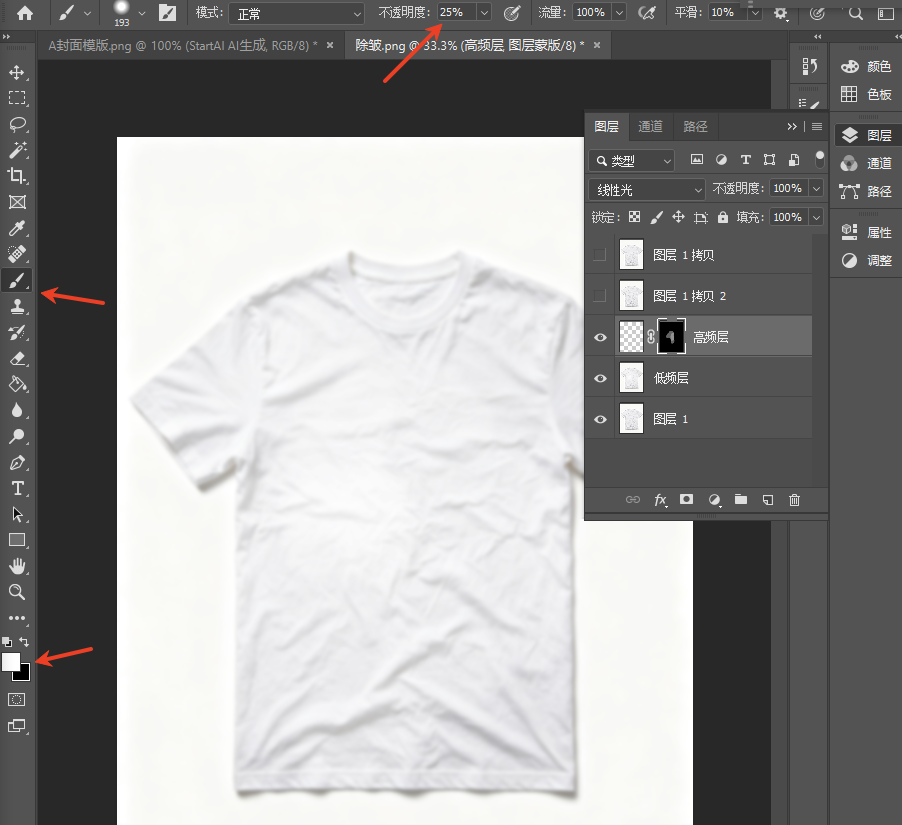This screenshot has width=902, height=825.
Task: Open the 线性光 blend mode dropdown
Action: click(647, 190)
